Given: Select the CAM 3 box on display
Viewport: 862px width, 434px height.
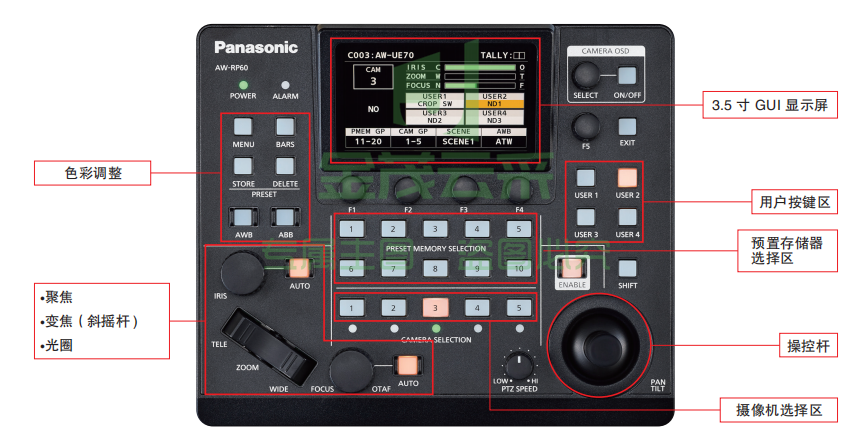Looking at the screenshot, I should [373, 76].
